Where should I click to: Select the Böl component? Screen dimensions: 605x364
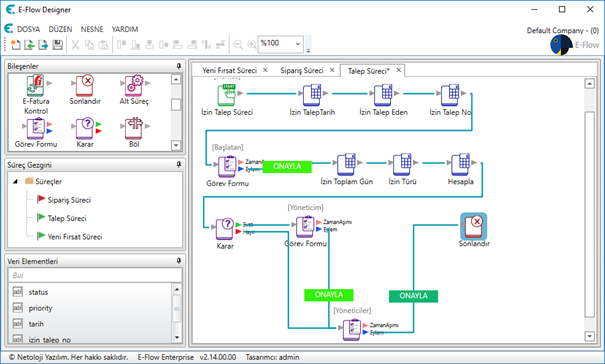click(x=134, y=133)
